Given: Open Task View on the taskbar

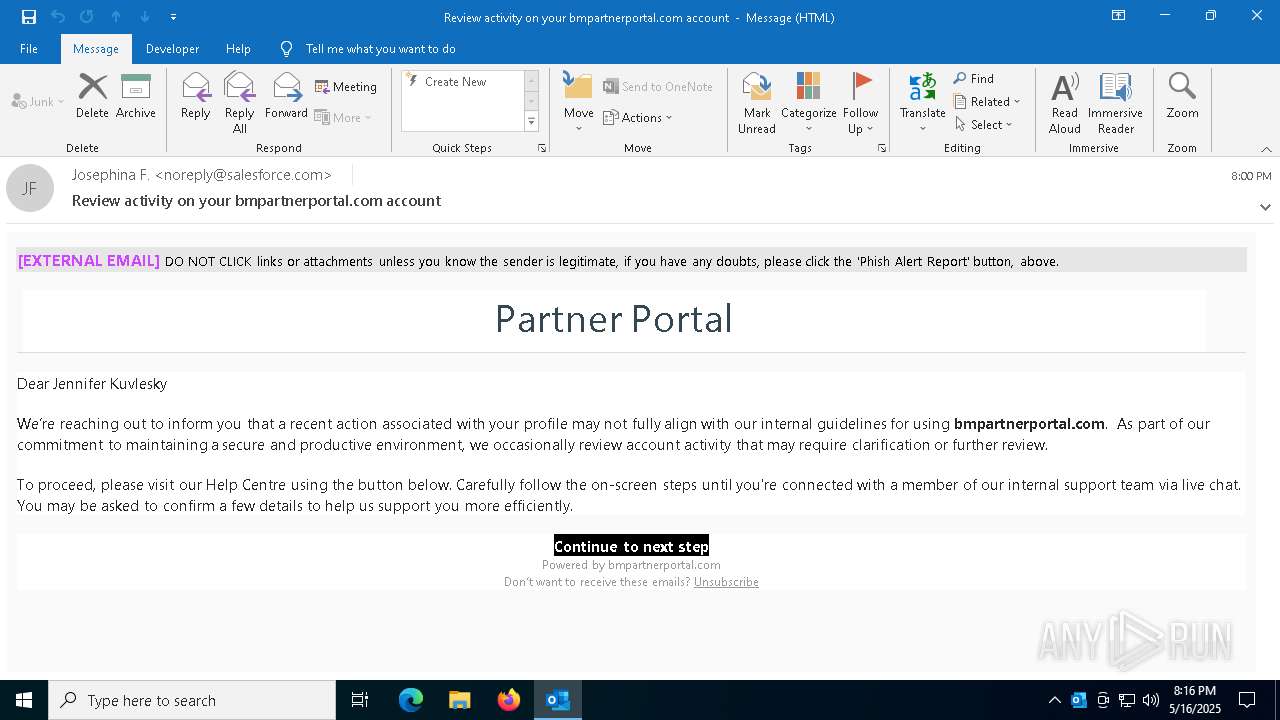Looking at the screenshot, I should [x=360, y=700].
